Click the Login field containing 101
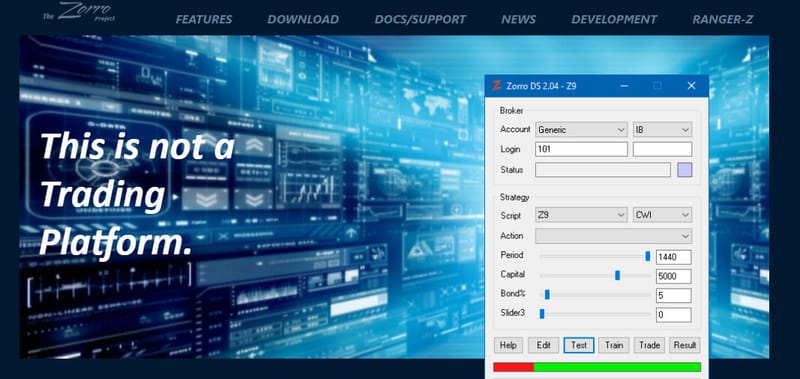 [x=581, y=149]
